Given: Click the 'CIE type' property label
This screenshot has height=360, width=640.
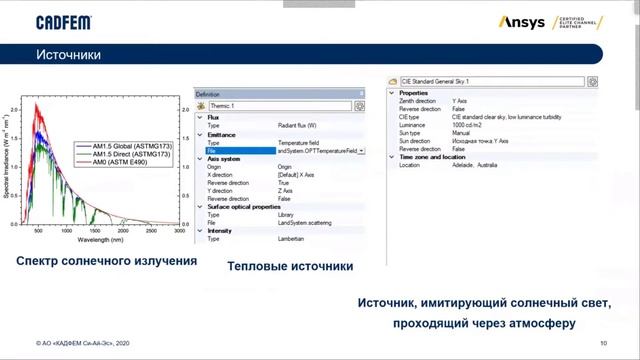Looking at the screenshot, I should [409, 117].
